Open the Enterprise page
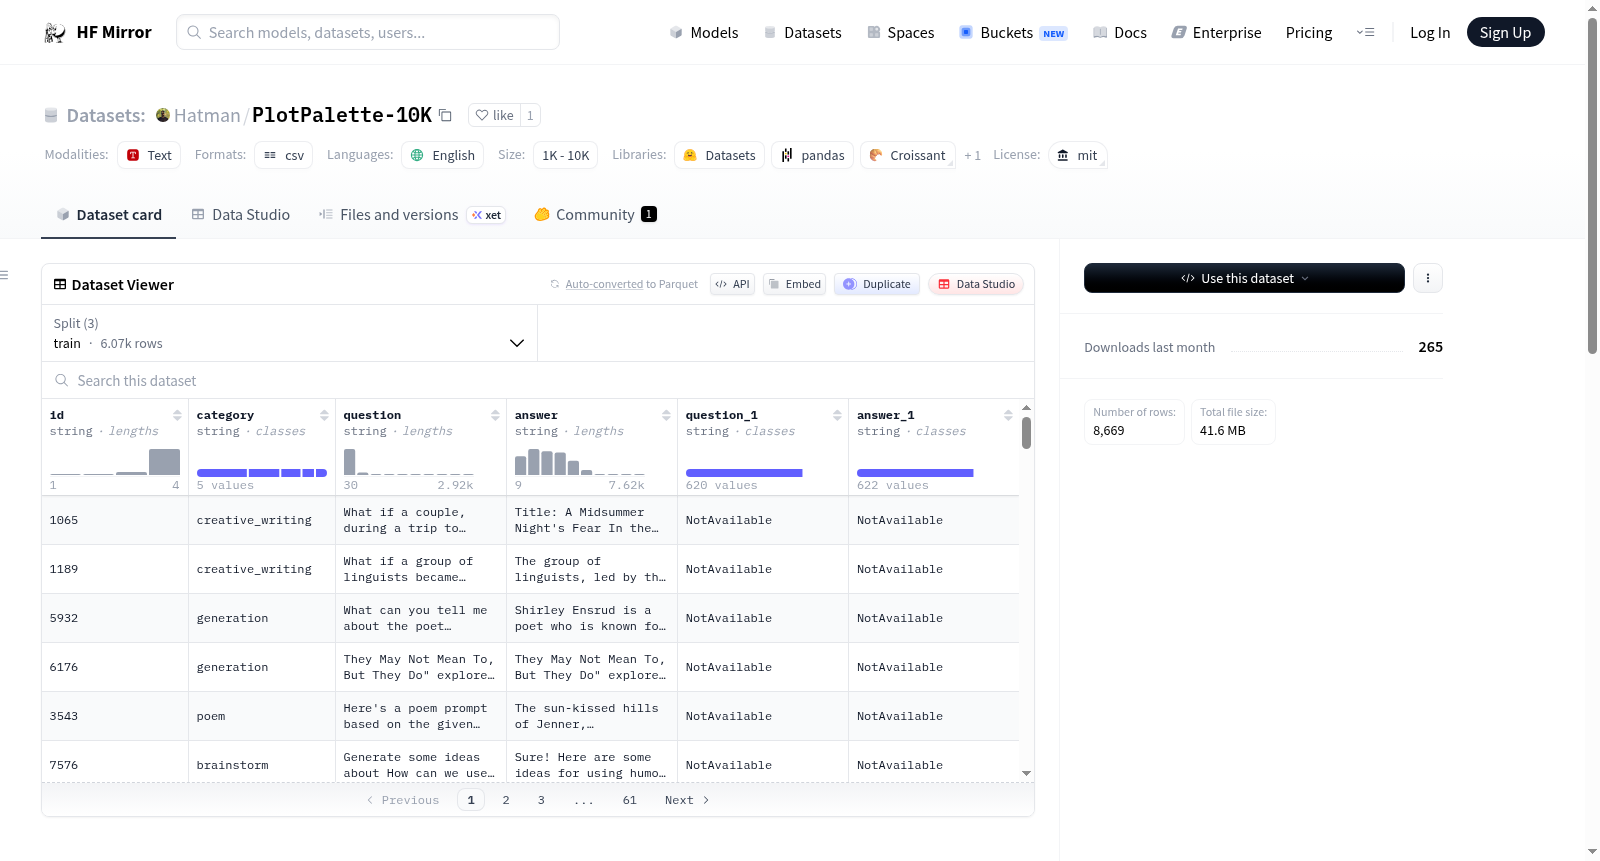This screenshot has width=1600, height=861. click(1216, 33)
